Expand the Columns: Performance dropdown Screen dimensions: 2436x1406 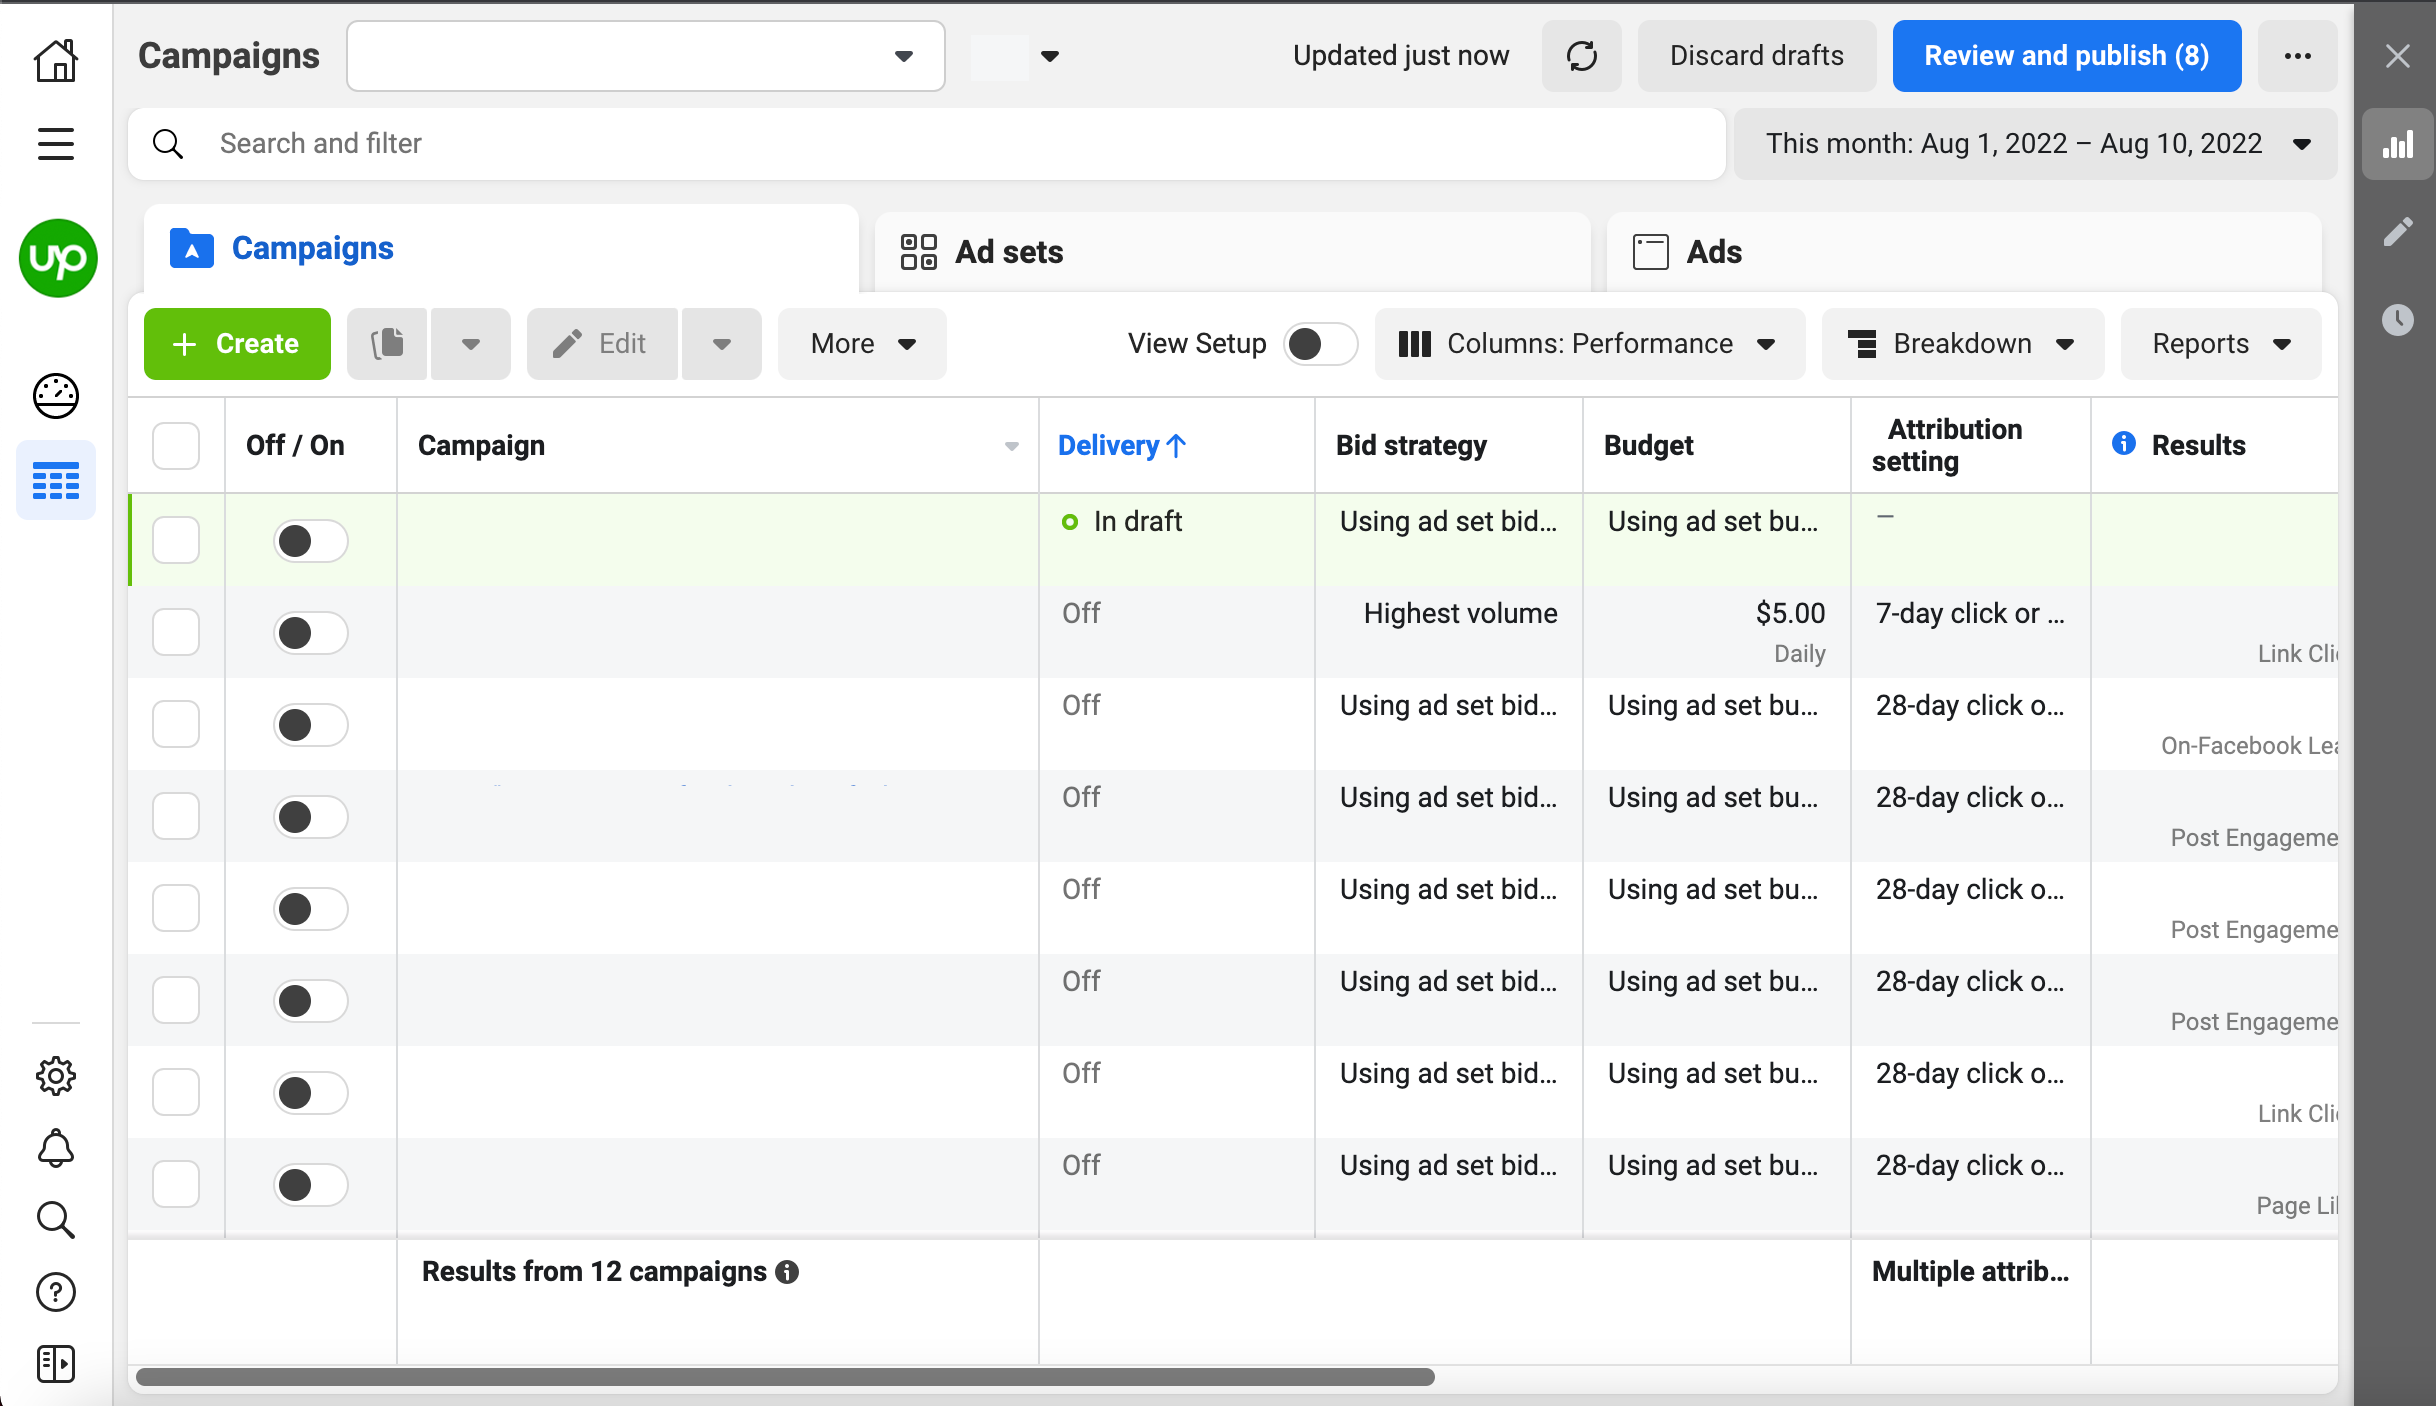pos(1588,344)
